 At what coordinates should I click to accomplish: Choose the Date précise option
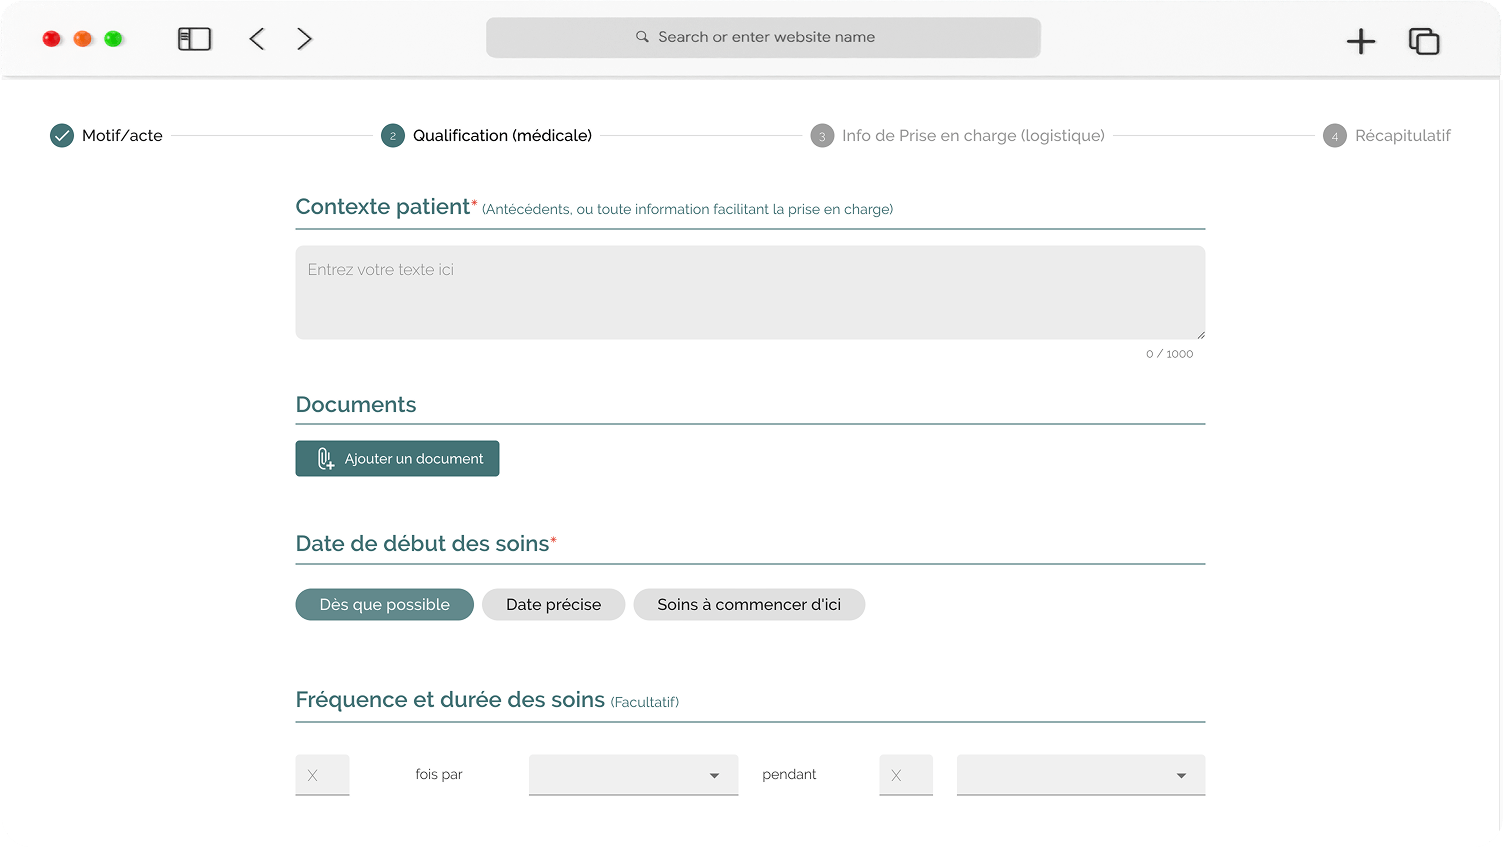[554, 605]
